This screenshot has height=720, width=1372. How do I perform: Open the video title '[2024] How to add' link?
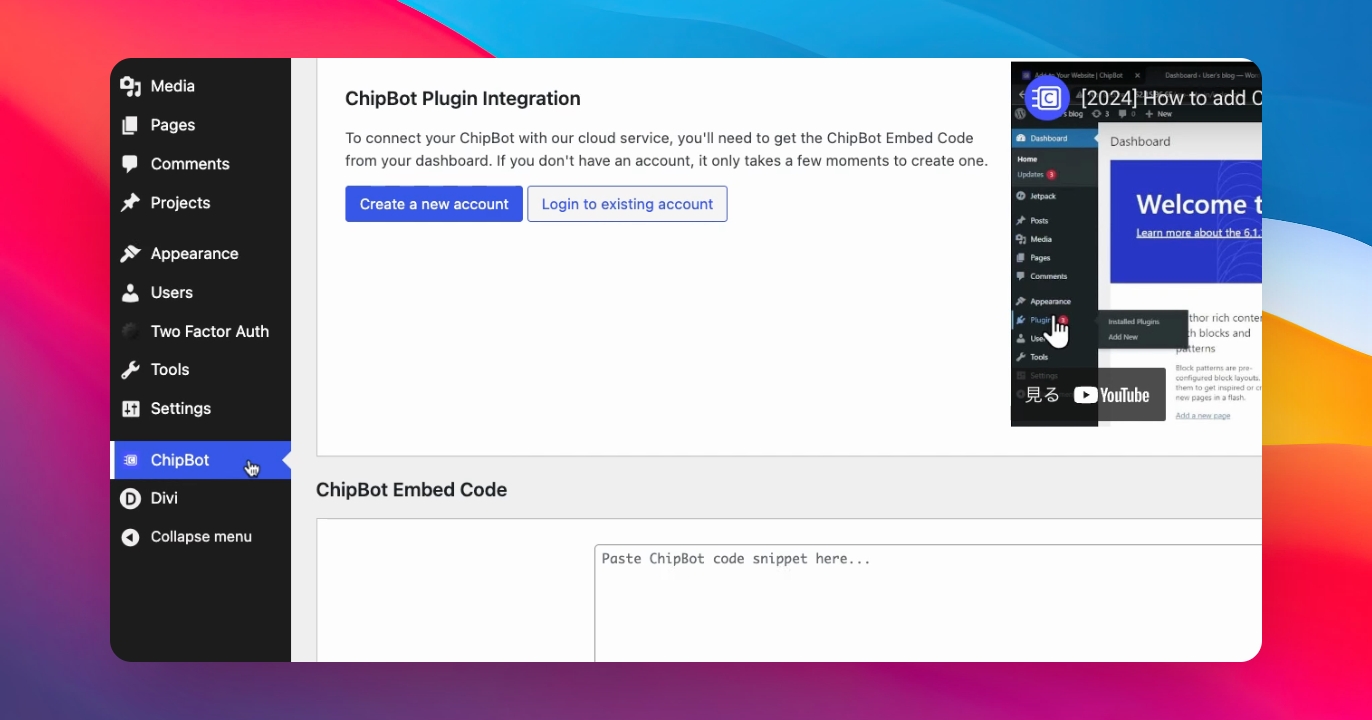(1171, 98)
